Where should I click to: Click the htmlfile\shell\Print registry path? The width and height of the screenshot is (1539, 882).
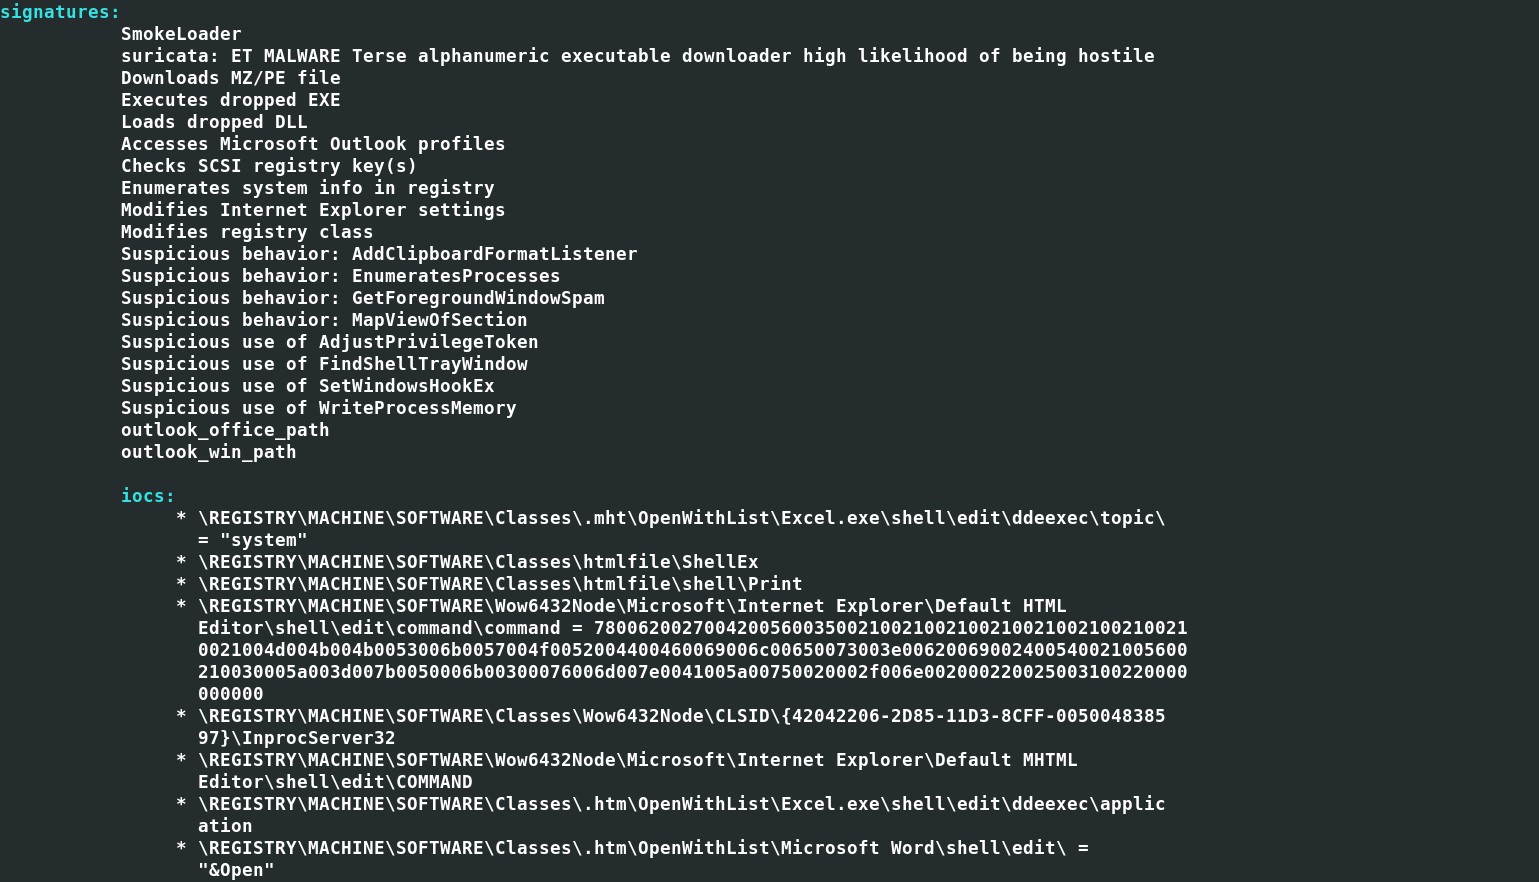(x=500, y=584)
